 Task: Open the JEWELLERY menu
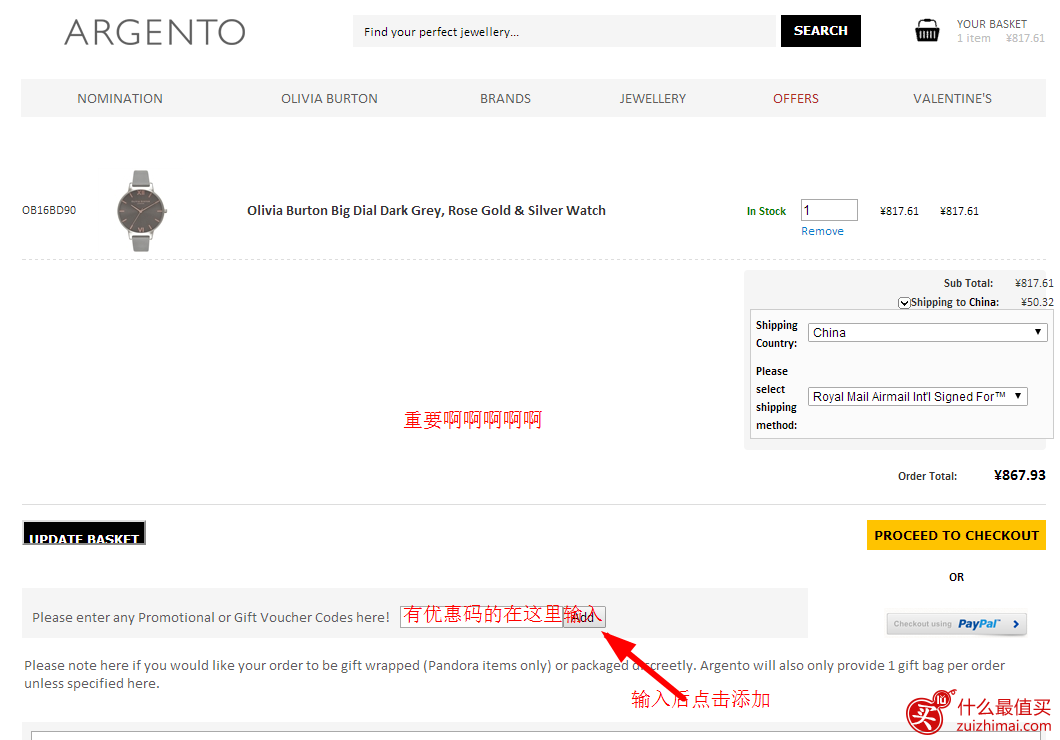pyautogui.click(x=652, y=99)
